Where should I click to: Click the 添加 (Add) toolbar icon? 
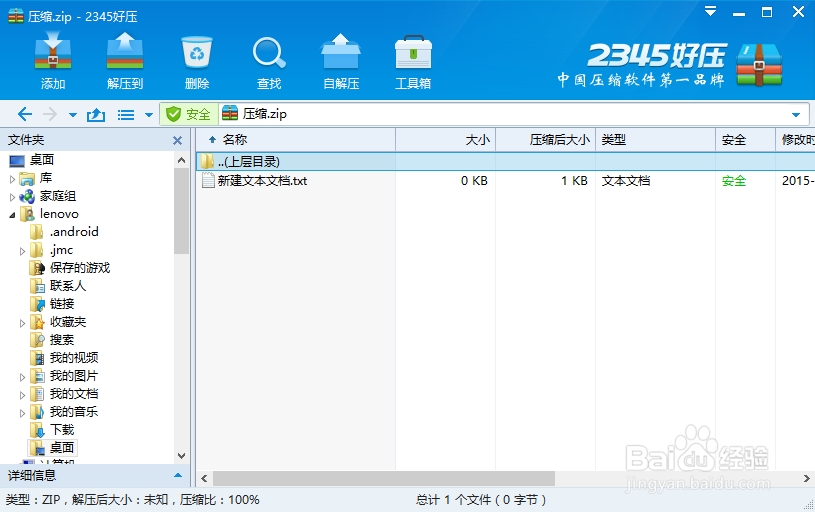(x=52, y=60)
